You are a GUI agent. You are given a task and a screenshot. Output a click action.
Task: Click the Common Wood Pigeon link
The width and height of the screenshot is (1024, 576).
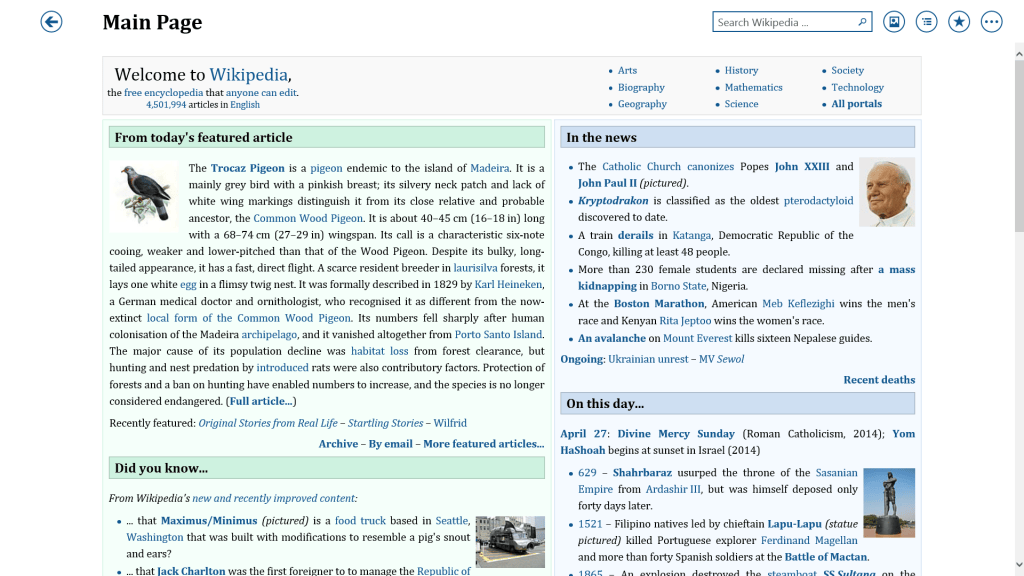coord(308,218)
